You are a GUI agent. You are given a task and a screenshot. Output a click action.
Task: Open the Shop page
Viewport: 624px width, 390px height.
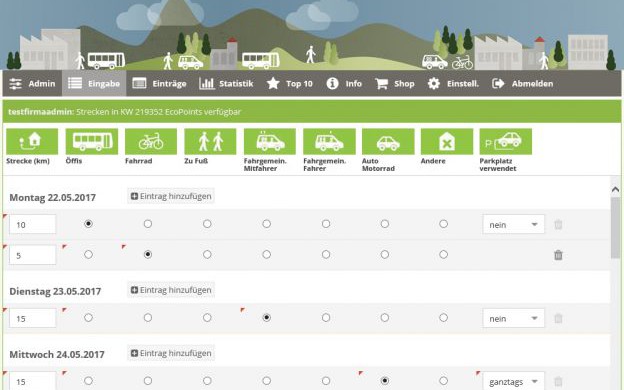click(x=395, y=84)
